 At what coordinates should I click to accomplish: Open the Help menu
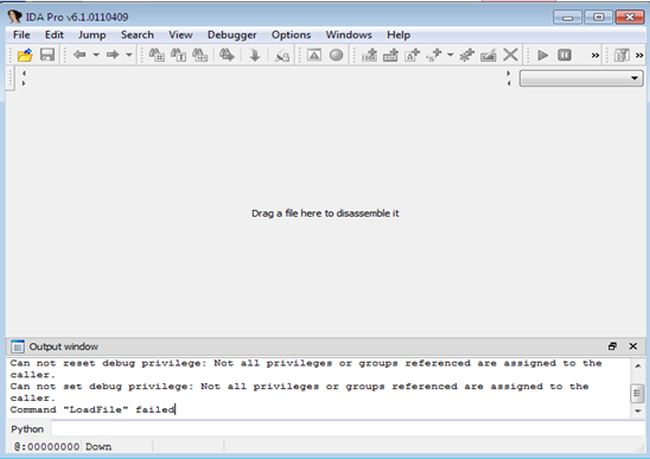pyautogui.click(x=398, y=35)
